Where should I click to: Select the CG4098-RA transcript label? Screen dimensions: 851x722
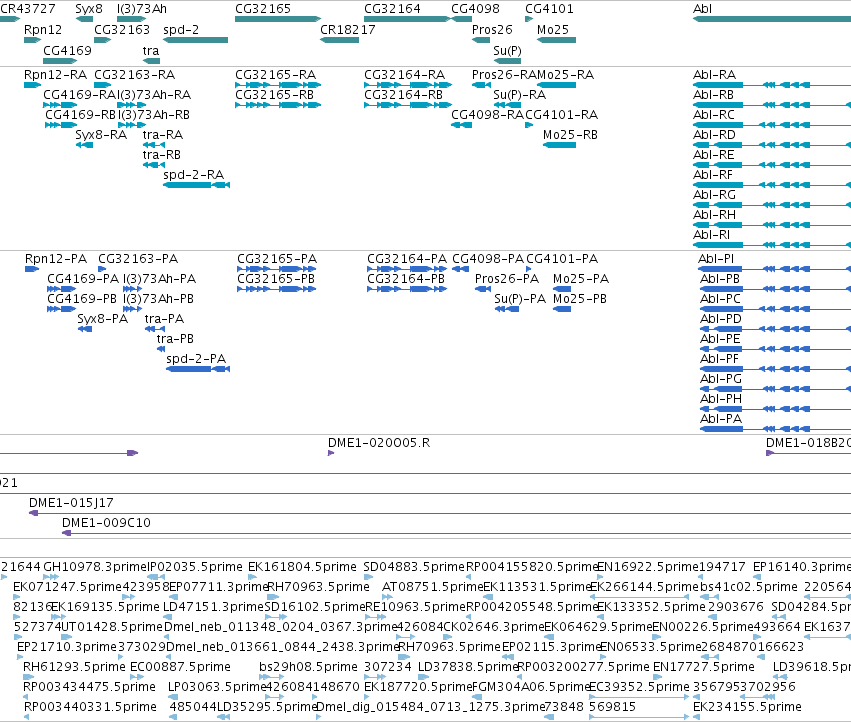coord(487,115)
